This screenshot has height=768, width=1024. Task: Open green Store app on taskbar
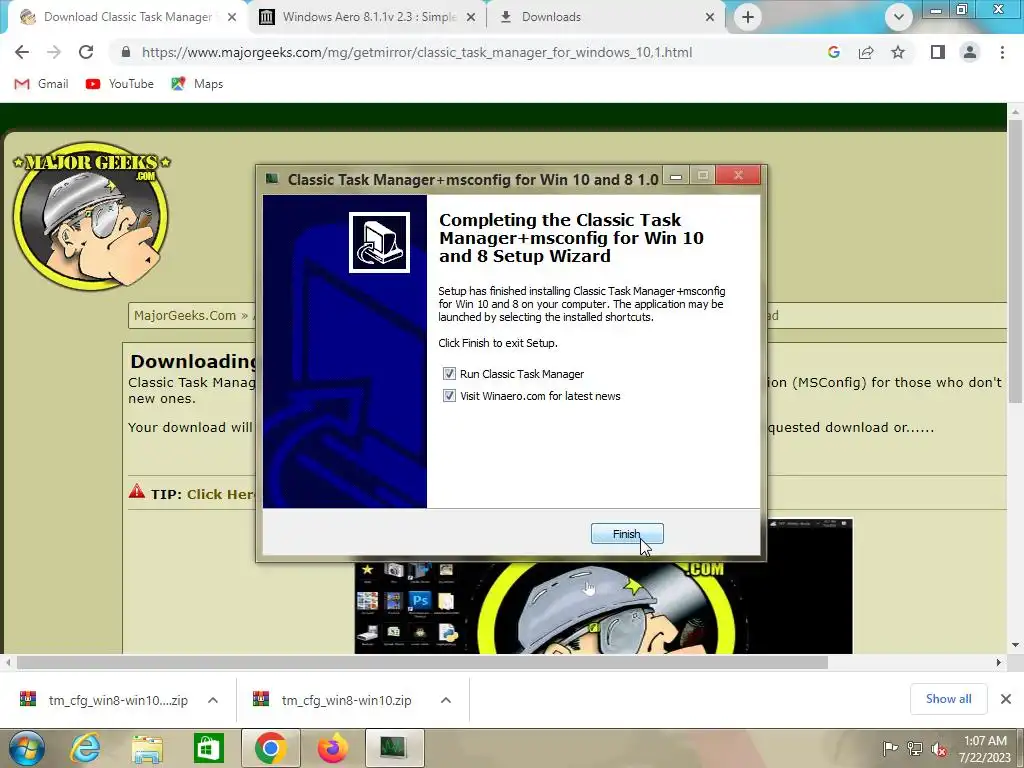tap(209, 748)
